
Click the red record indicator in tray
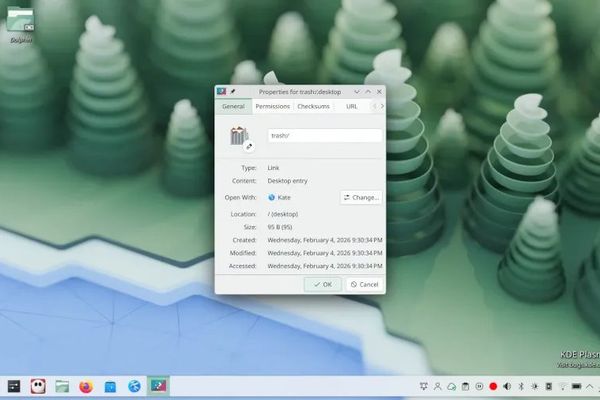point(493,387)
